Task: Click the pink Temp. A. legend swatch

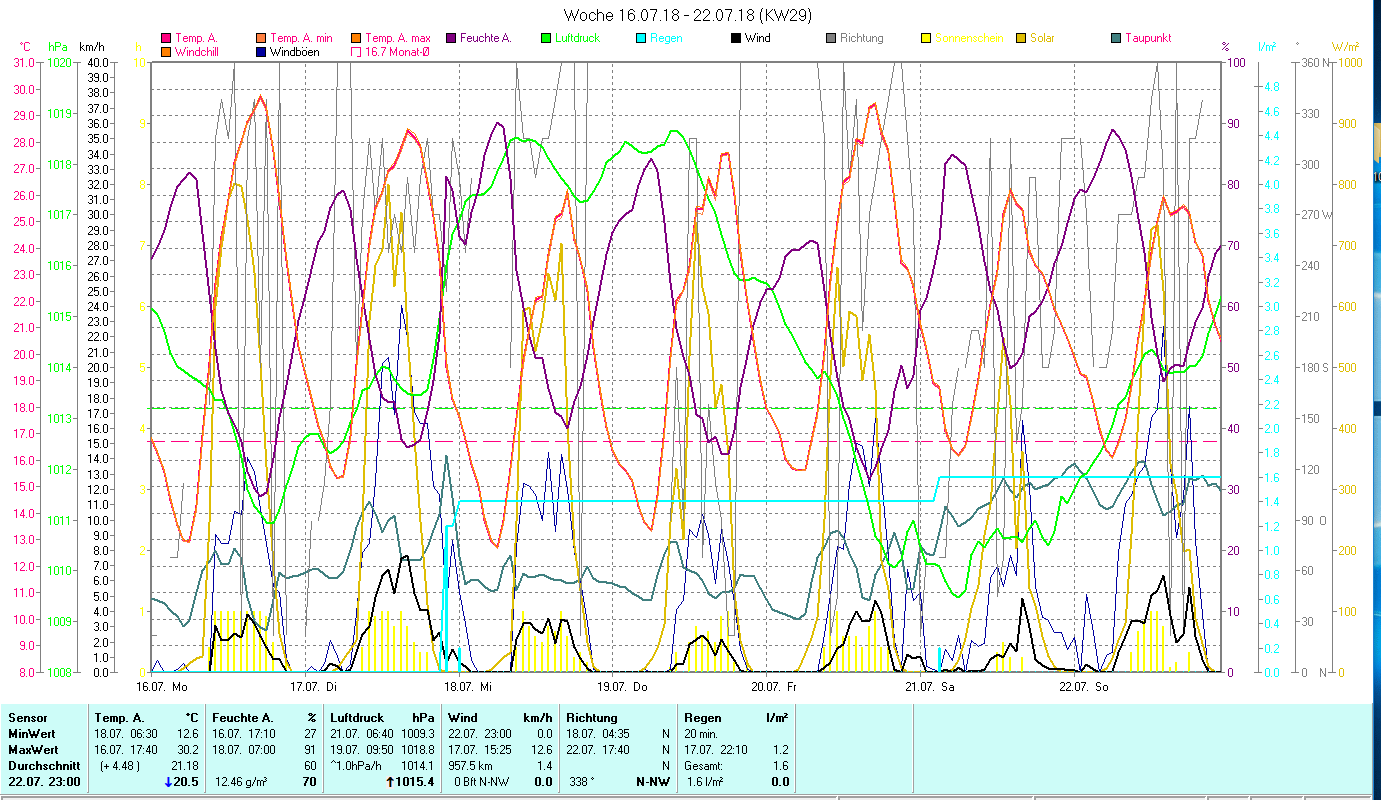Action: tap(166, 38)
